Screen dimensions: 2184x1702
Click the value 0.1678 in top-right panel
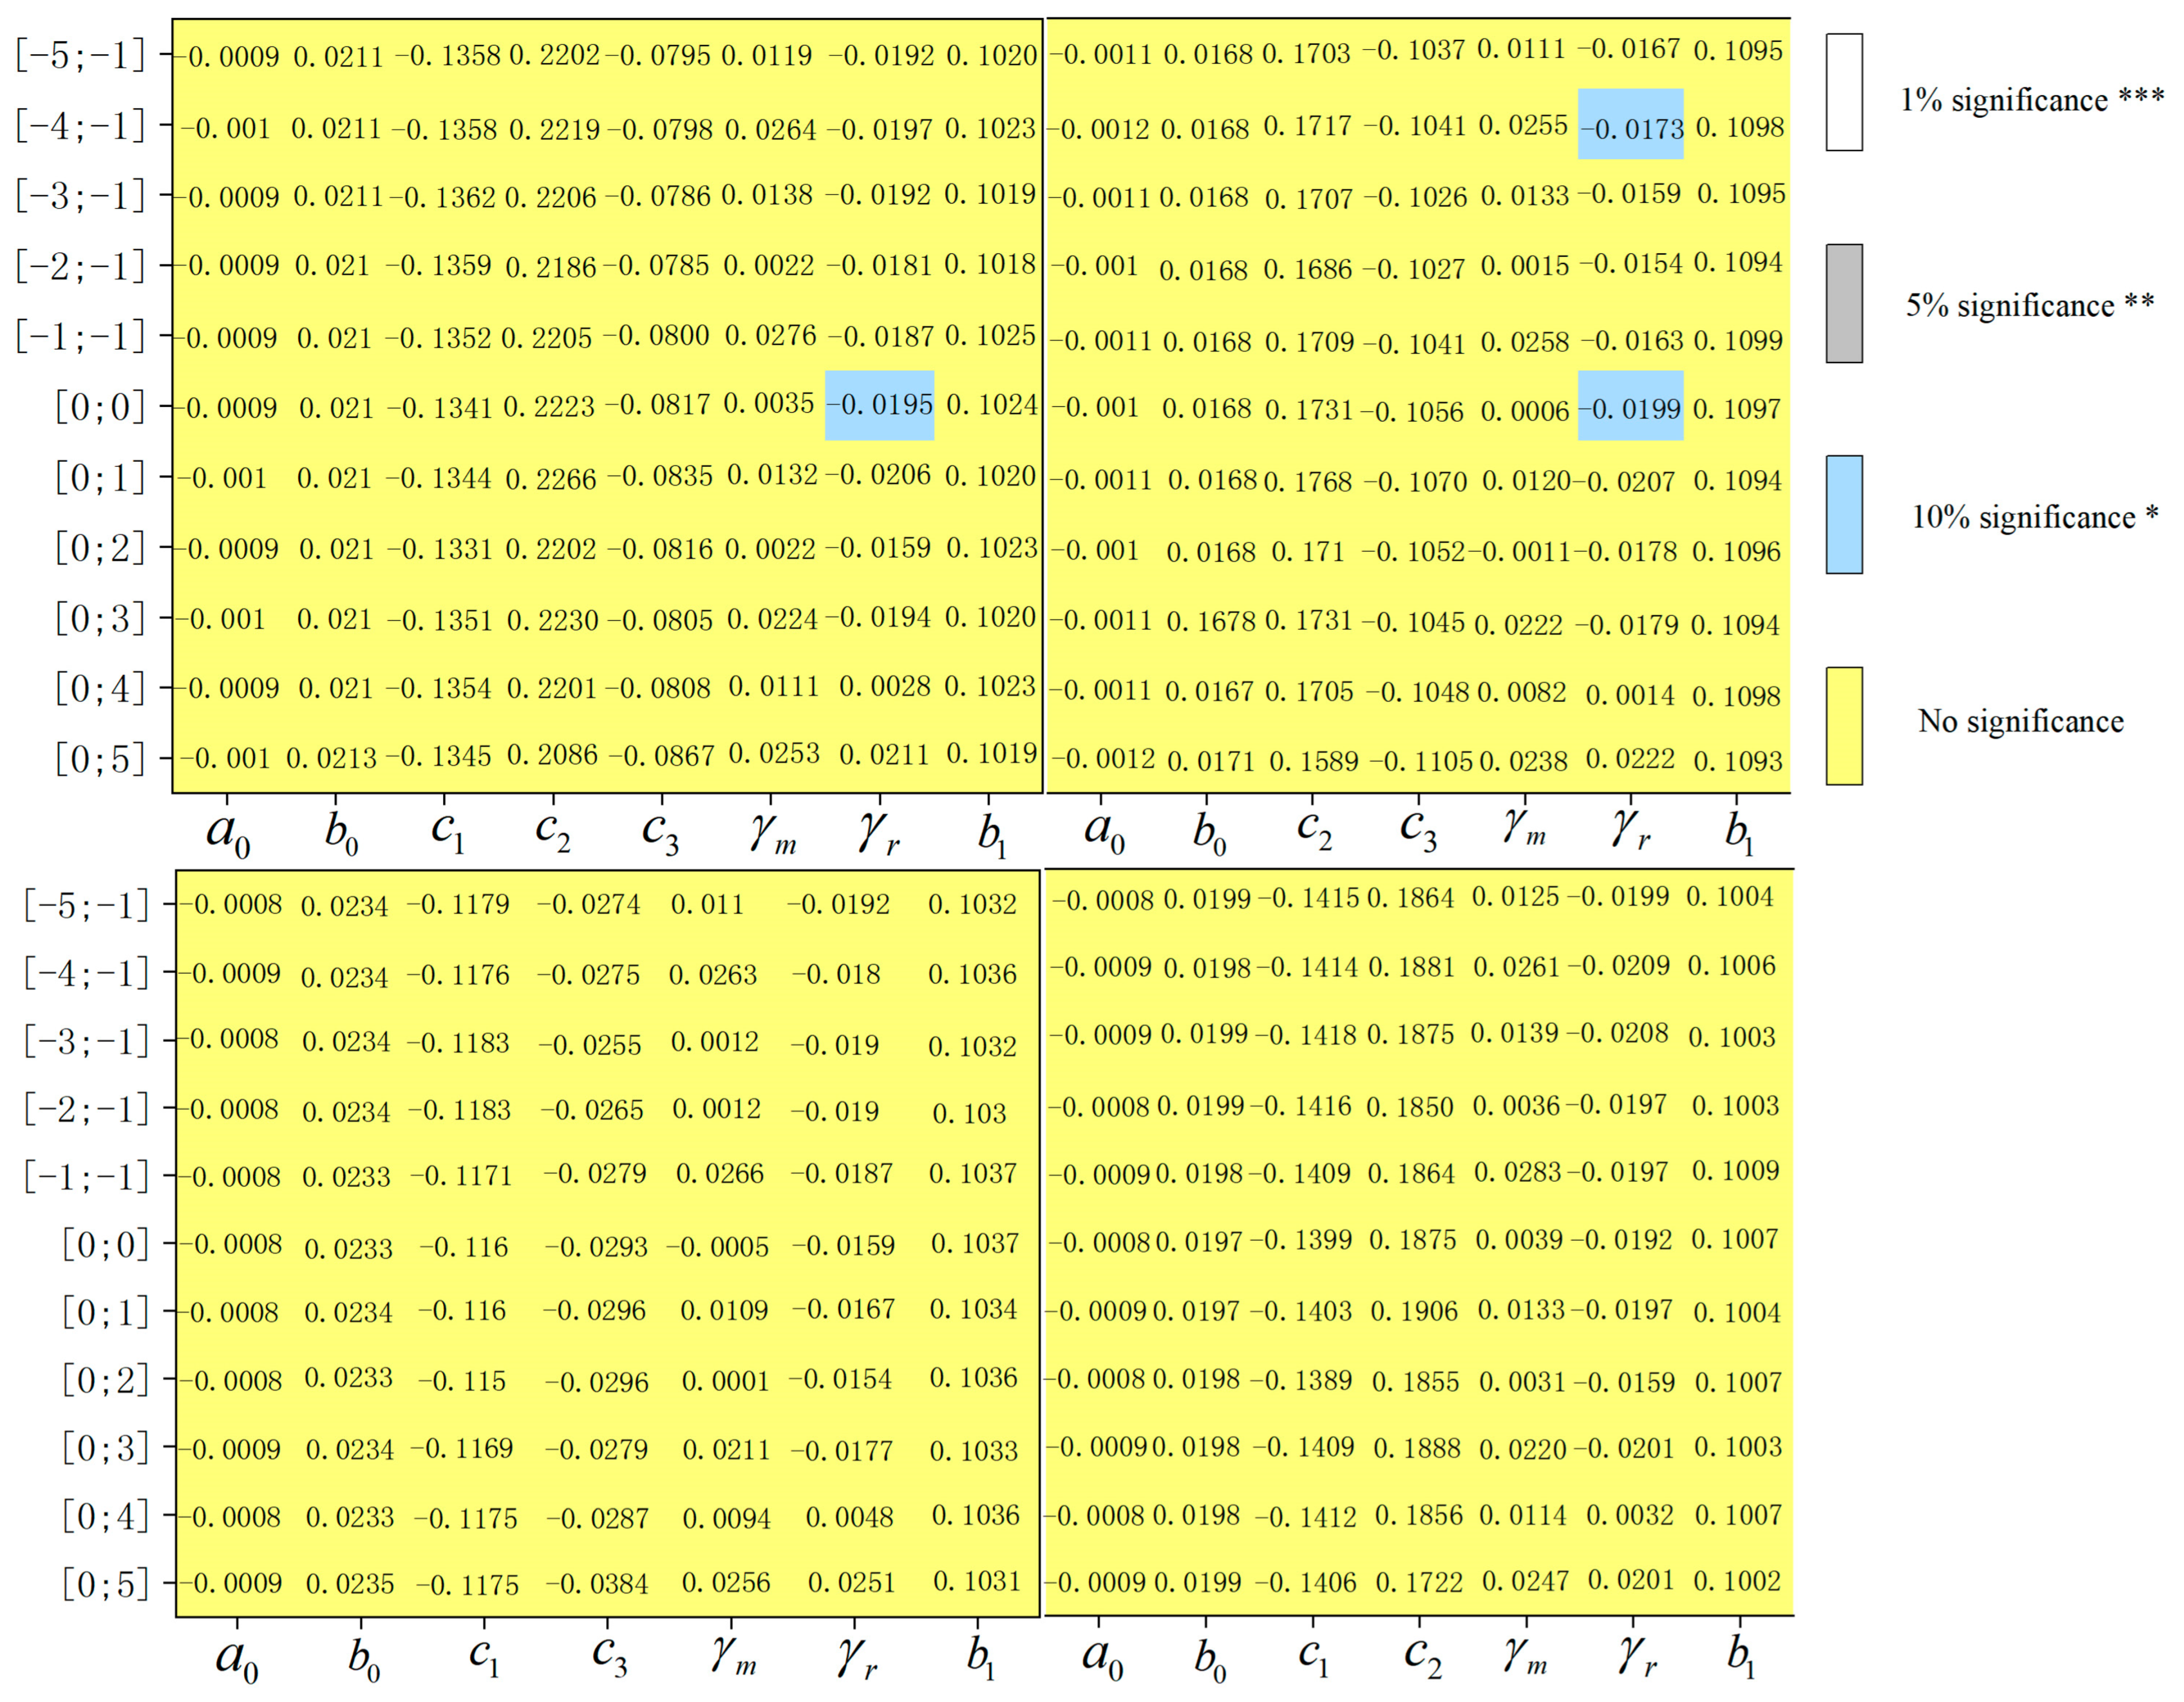pyautogui.click(x=1210, y=621)
